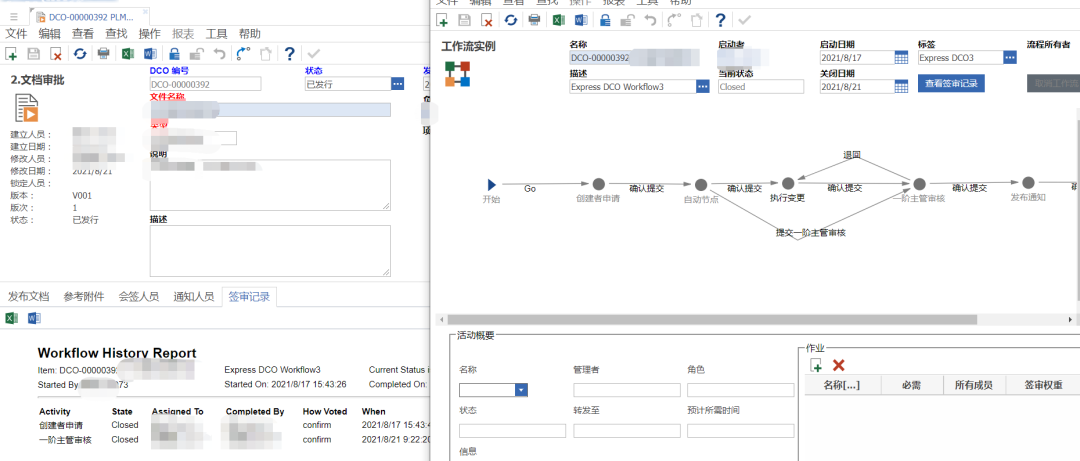This screenshot has height=461, width=1080.
Task: Open ellipsis picker beside 标签 Express DCO3
Action: pos(1010,58)
